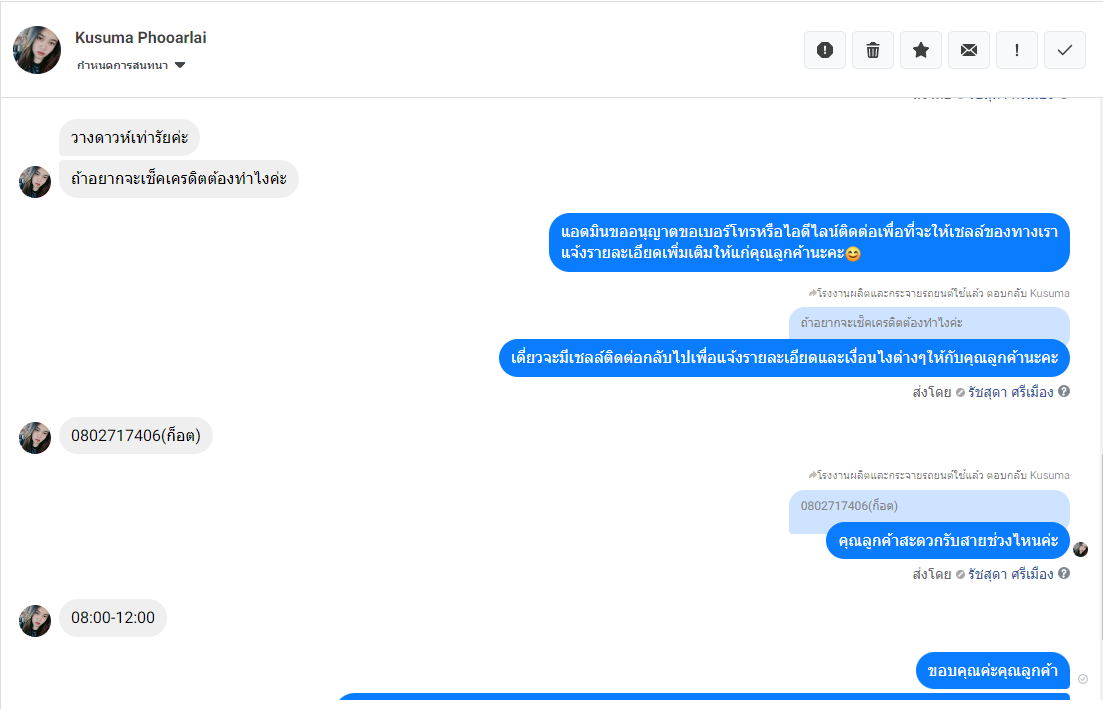Click help icon under the call-time reply
Screen dimensions: 1103x709
[1064, 573]
